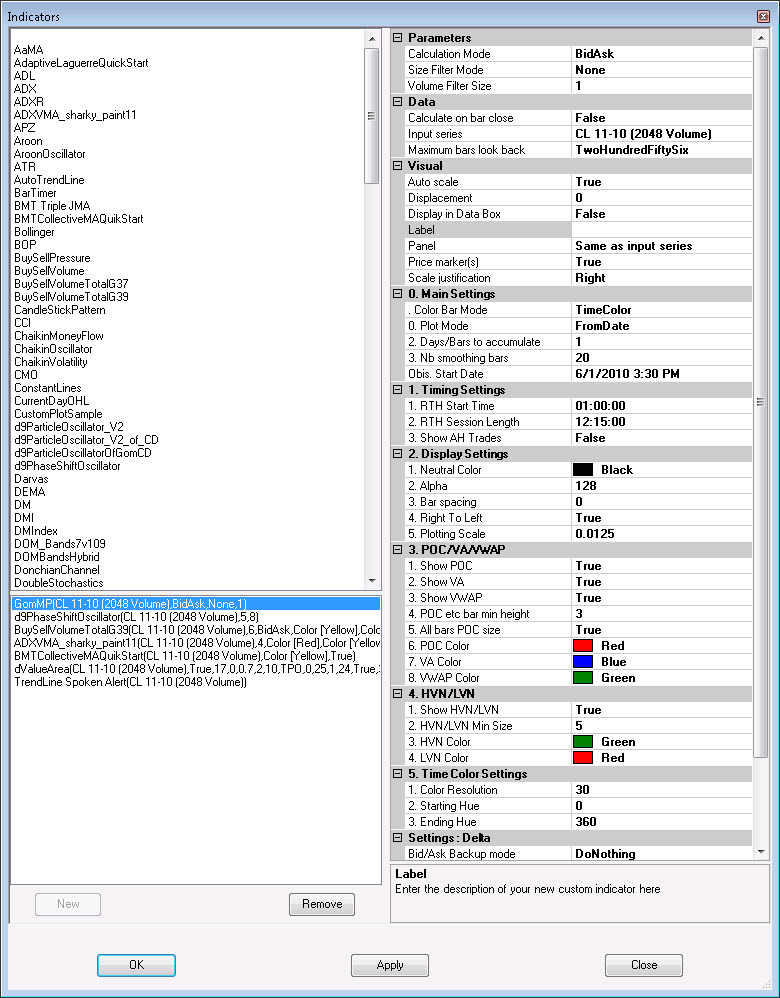Click Volume Filter Size value field
The height and width of the screenshot is (998, 780).
point(662,86)
